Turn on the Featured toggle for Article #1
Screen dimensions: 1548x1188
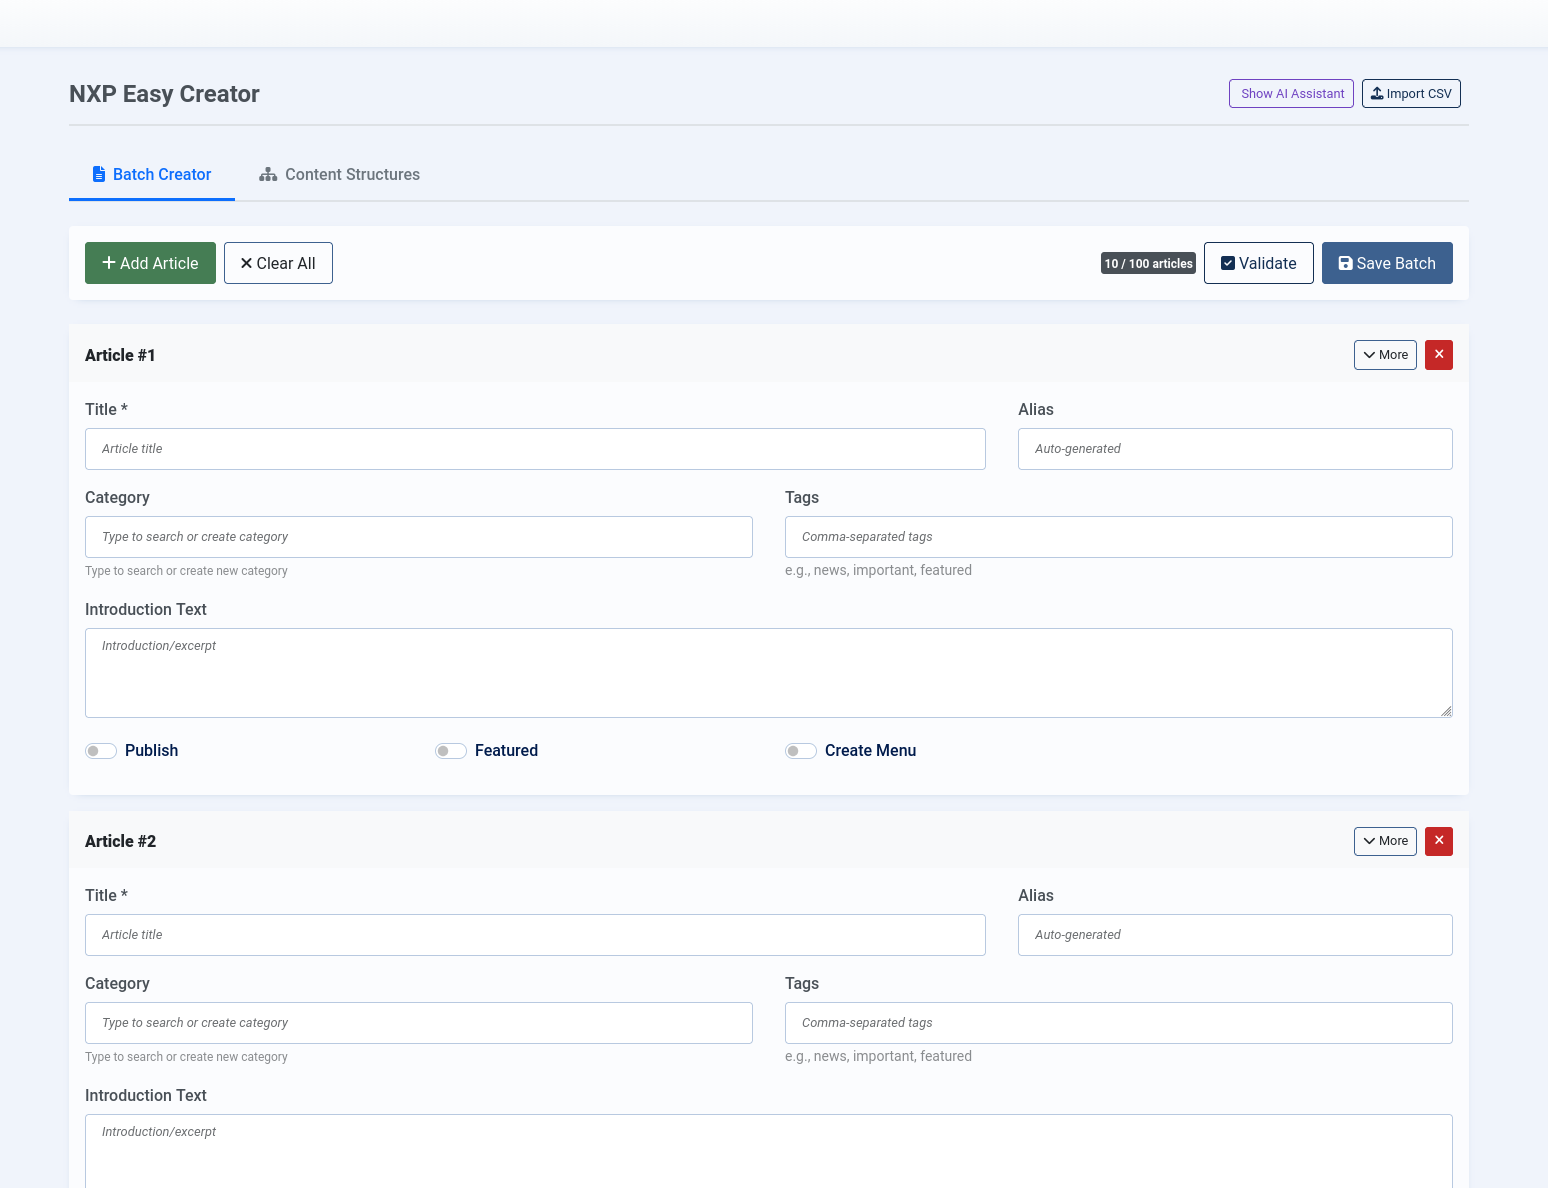pos(450,750)
